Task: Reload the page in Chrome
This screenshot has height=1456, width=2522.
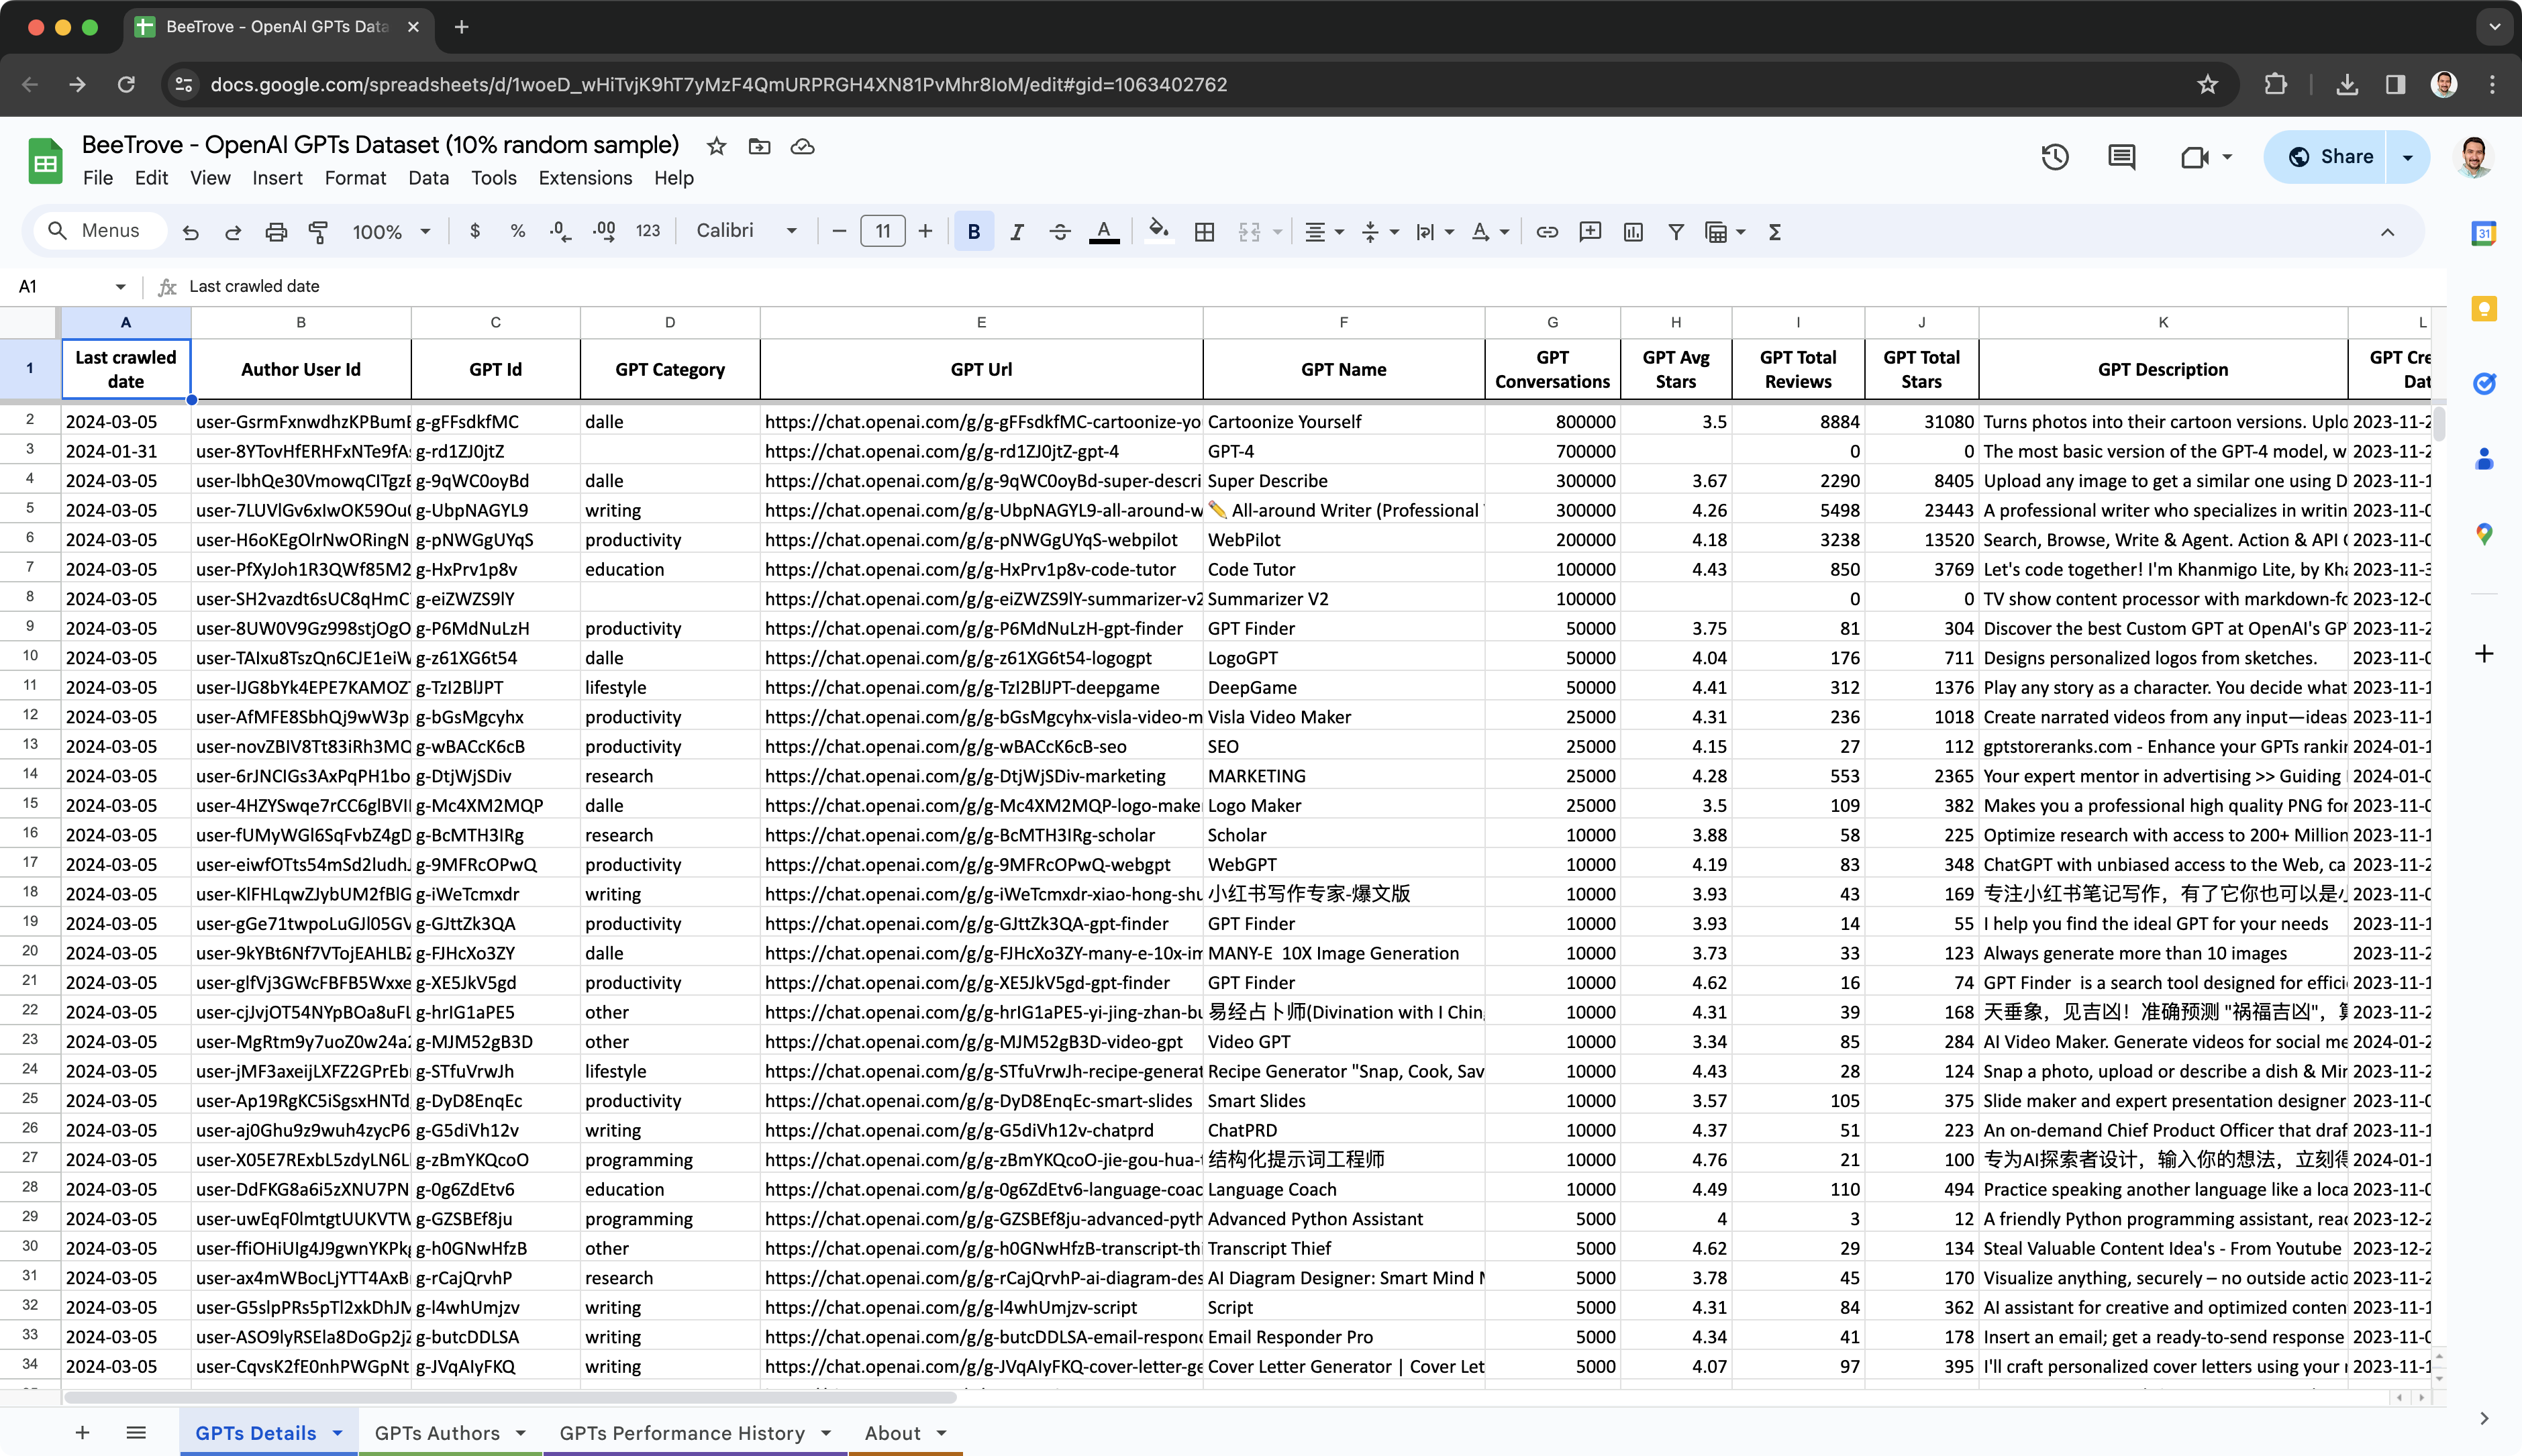Action: pyautogui.click(x=126, y=84)
